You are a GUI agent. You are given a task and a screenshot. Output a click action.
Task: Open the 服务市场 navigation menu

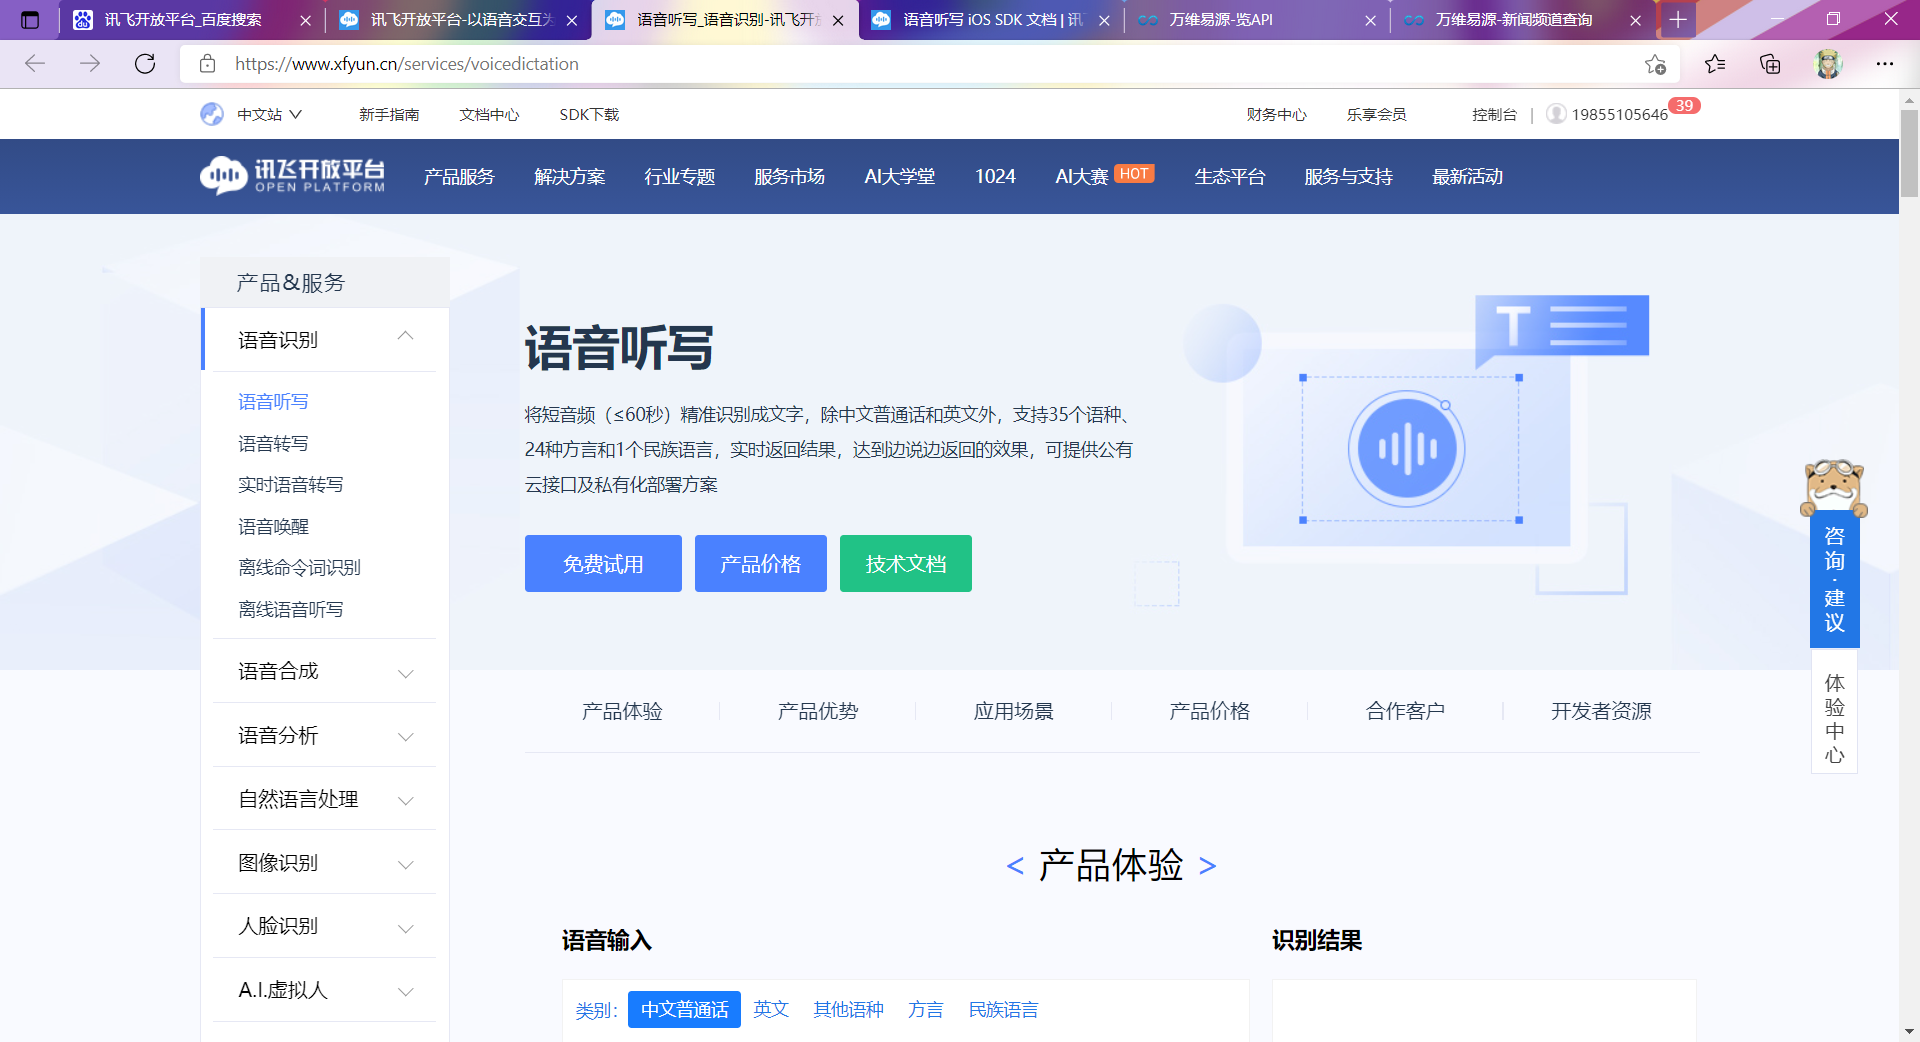tap(790, 176)
